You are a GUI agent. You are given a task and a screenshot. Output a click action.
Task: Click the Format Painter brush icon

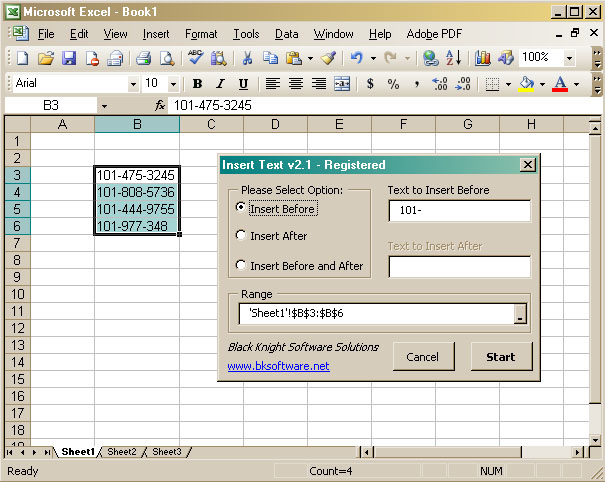(x=328, y=58)
